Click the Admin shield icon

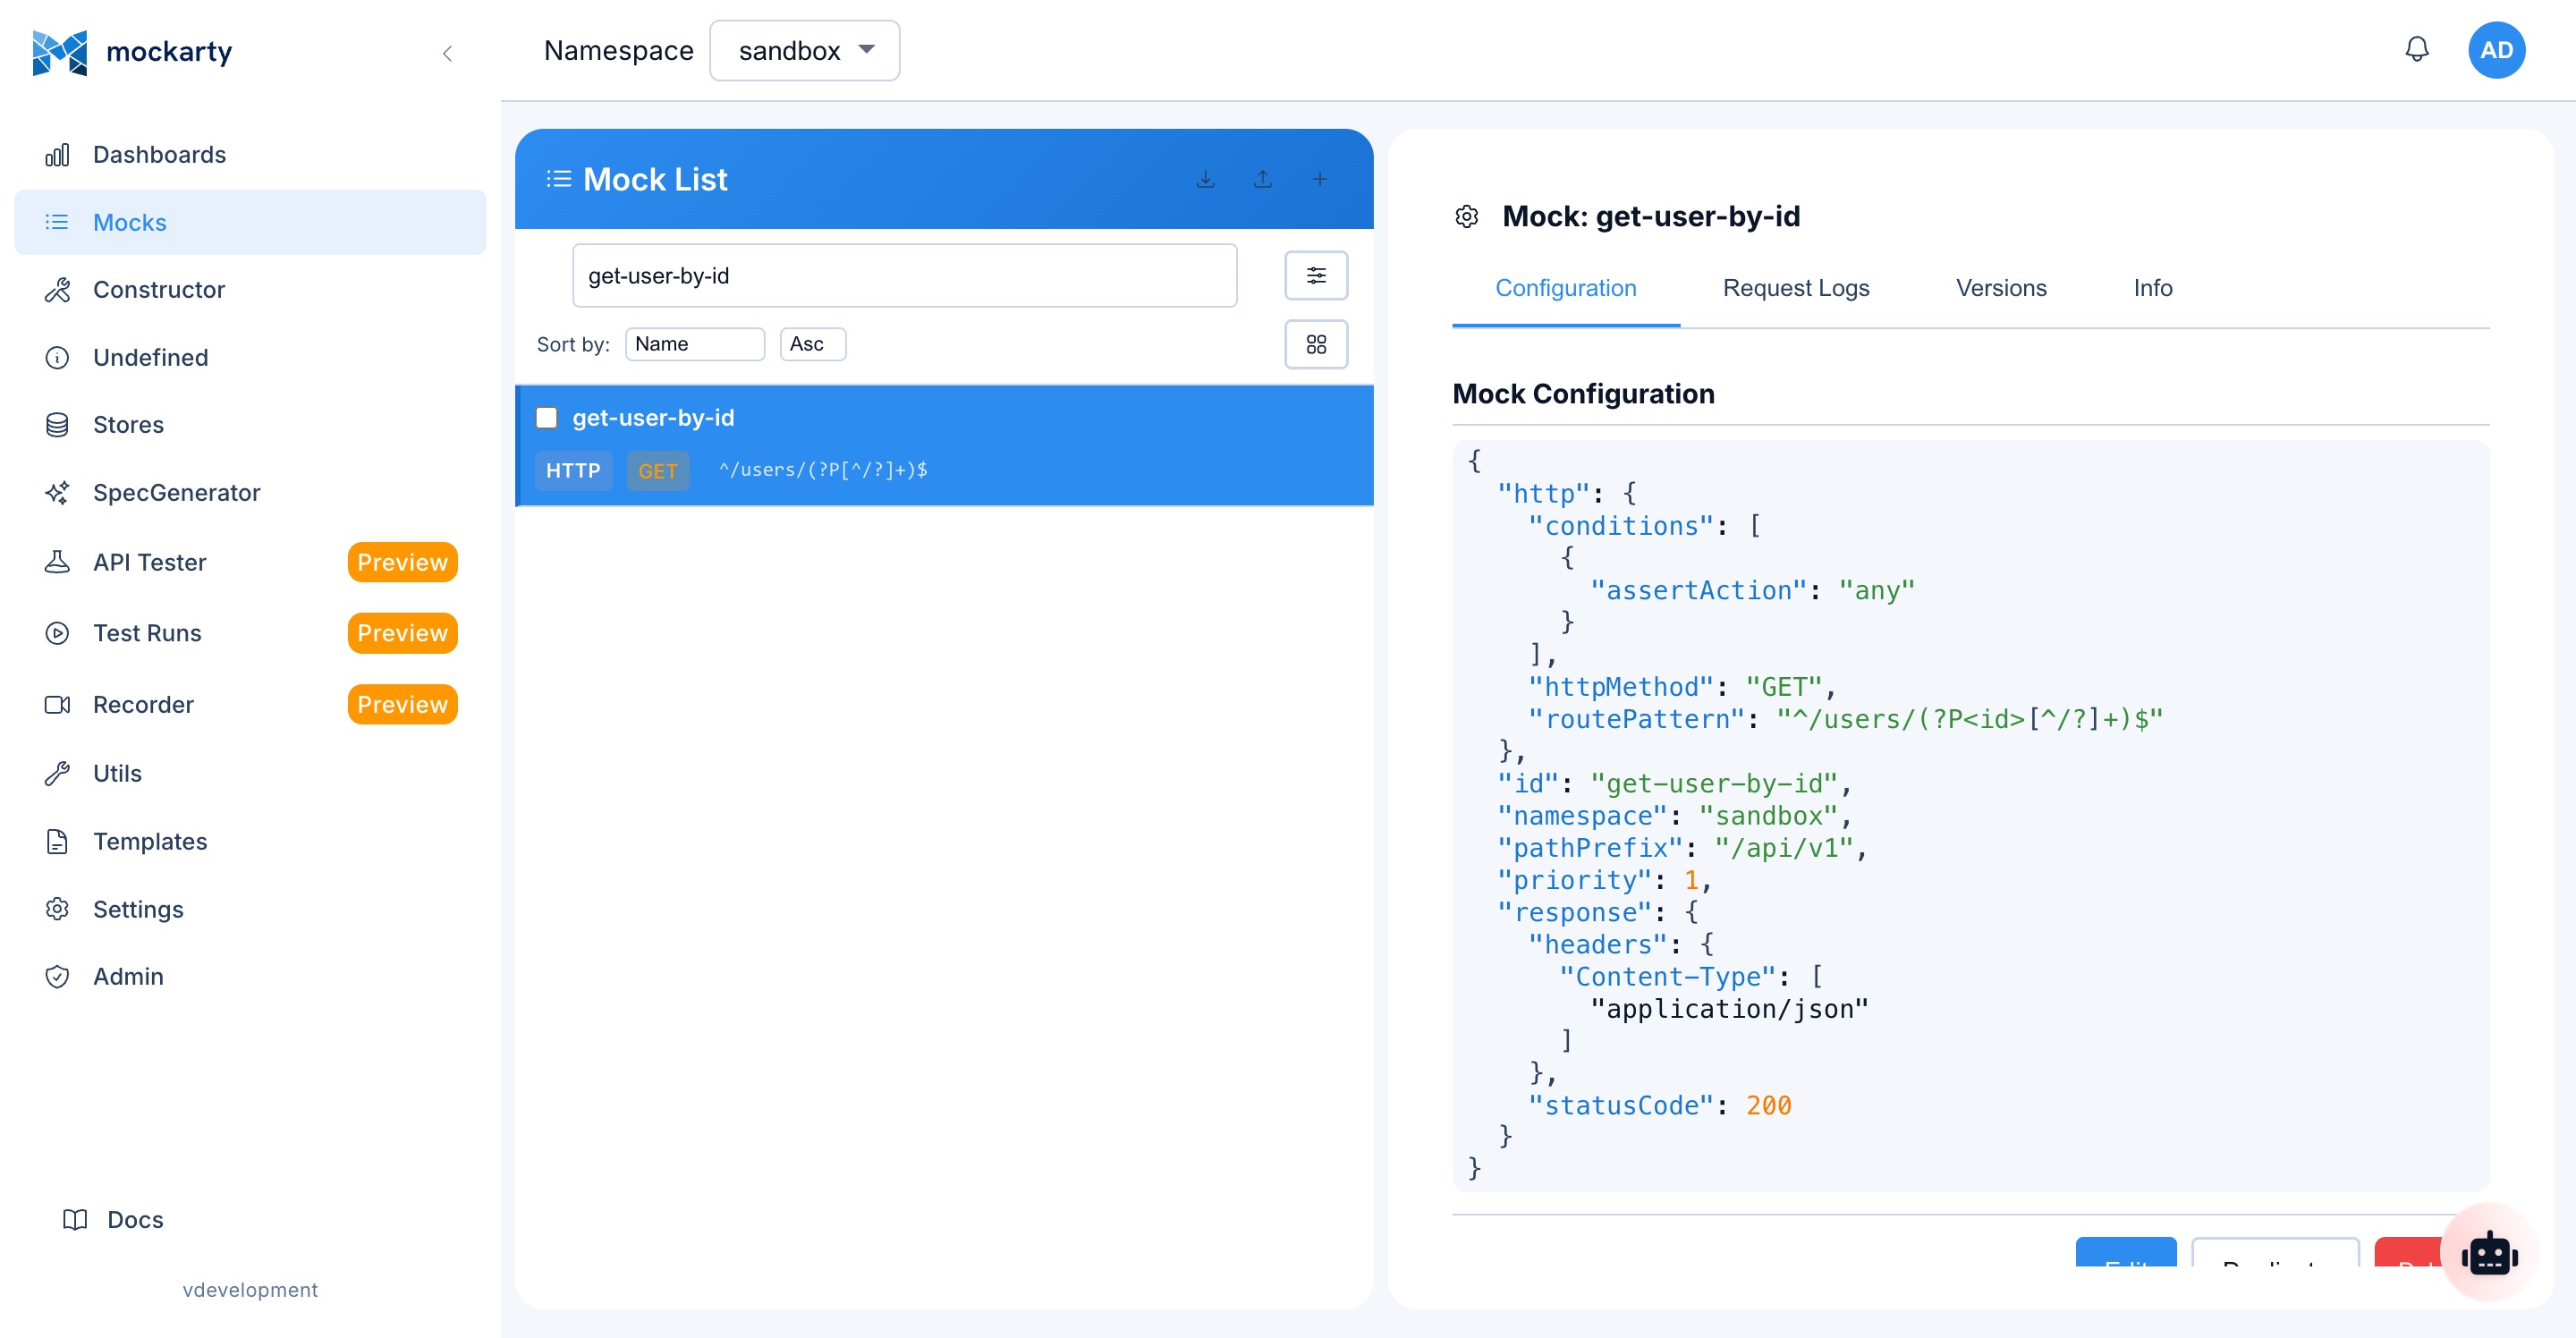click(57, 976)
